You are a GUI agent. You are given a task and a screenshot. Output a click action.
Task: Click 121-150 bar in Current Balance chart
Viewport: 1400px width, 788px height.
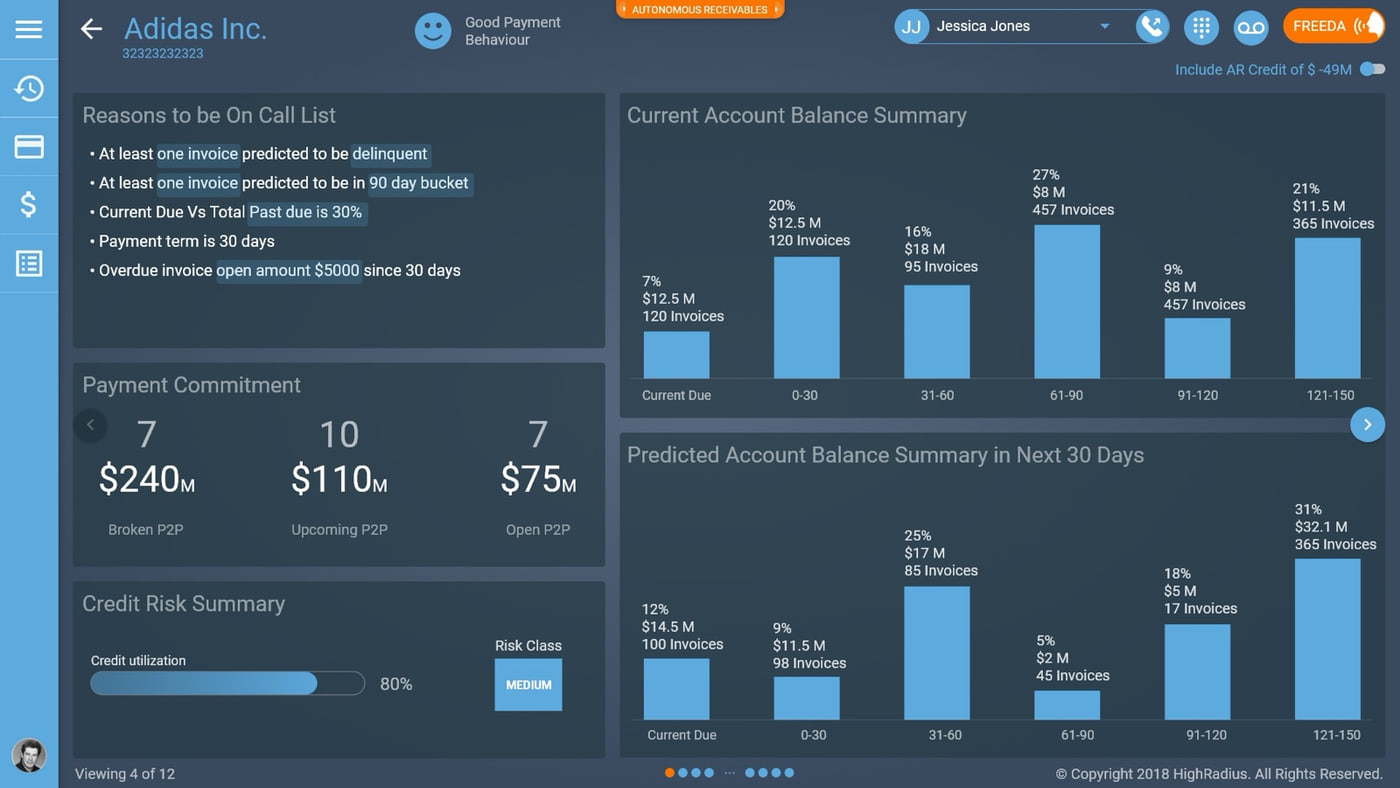click(1327, 308)
